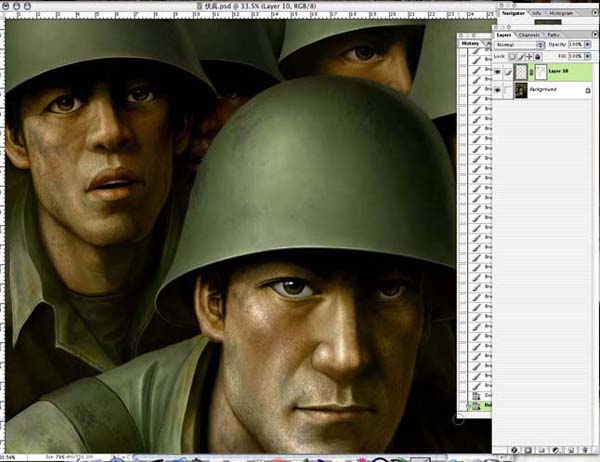Open the blend mode Normal dropdown
This screenshot has height=462, width=600.
[519, 45]
